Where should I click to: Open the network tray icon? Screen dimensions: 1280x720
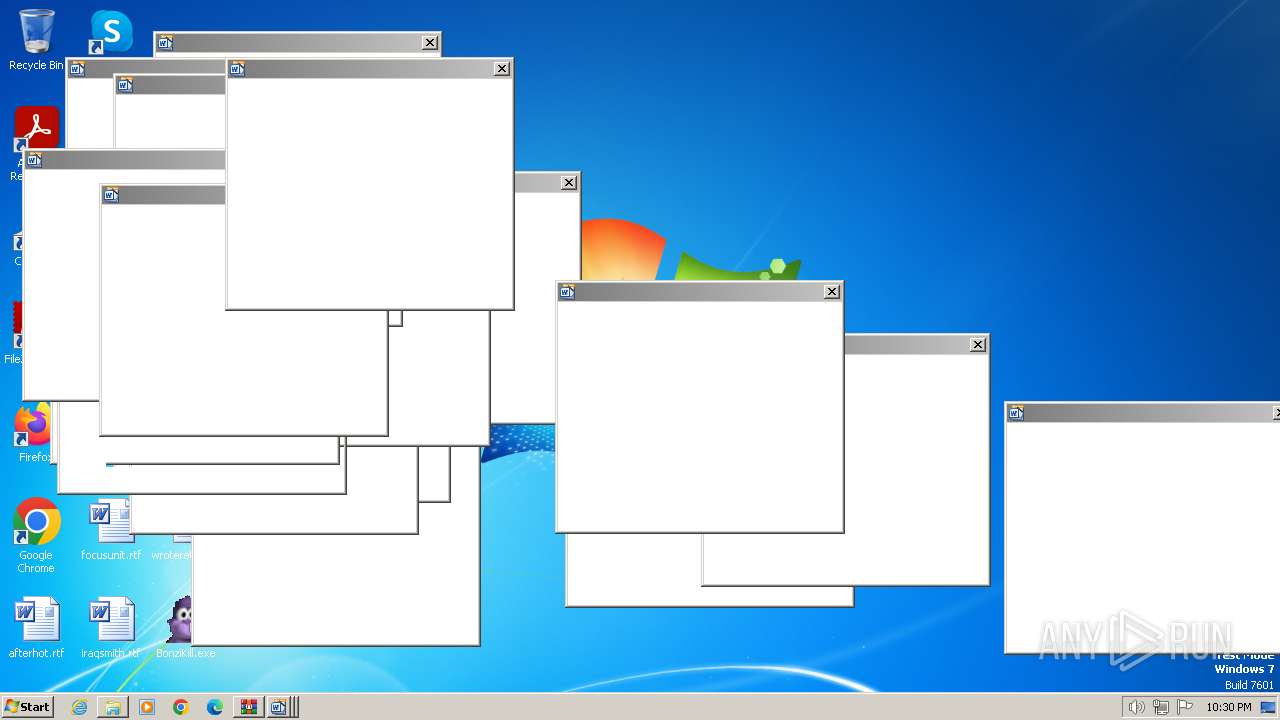pos(1160,707)
